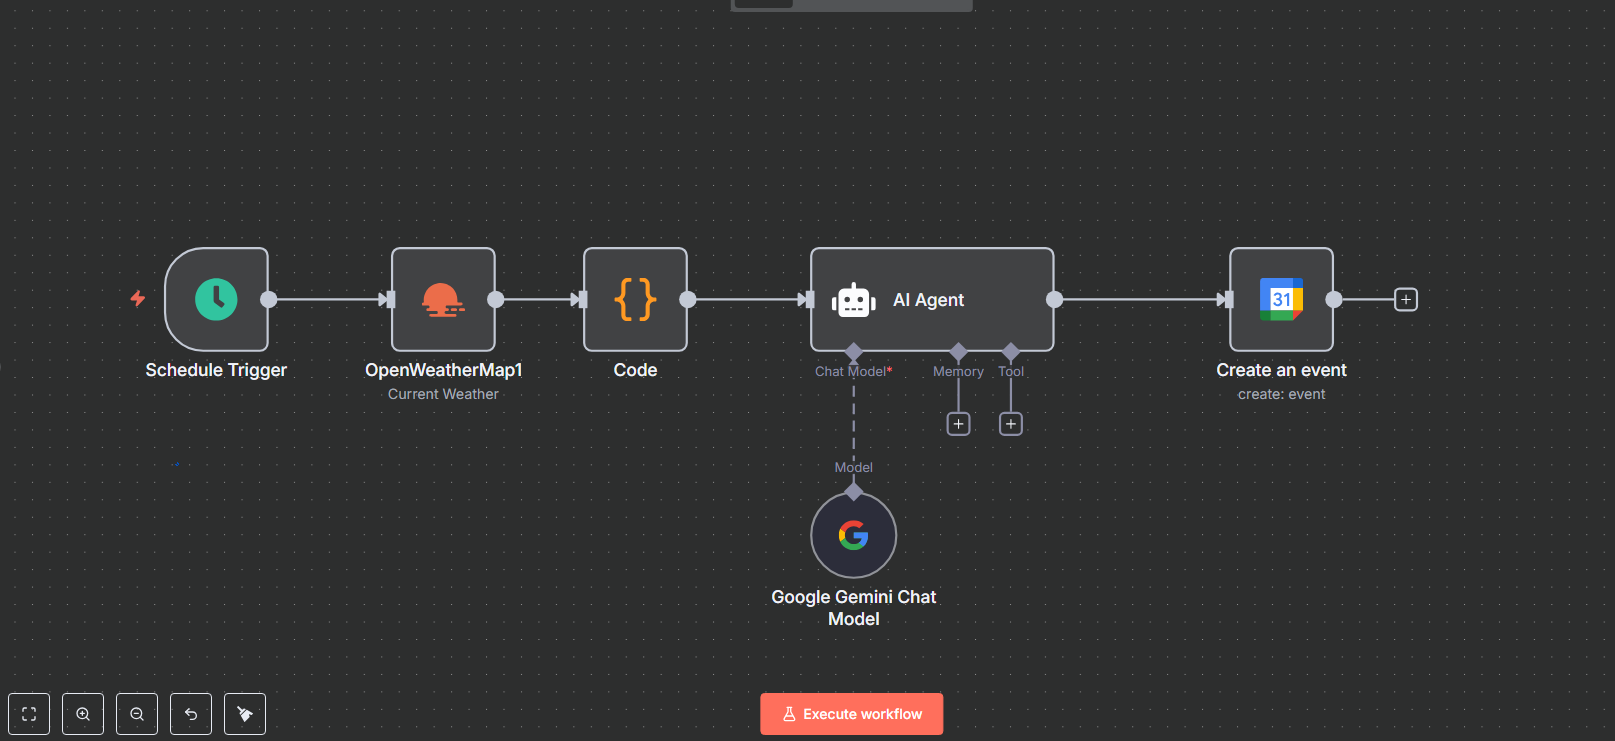The width and height of the screenshot is (1615, 741).
Task: Click the tidy up workflow button
Action: click(245, 714)
